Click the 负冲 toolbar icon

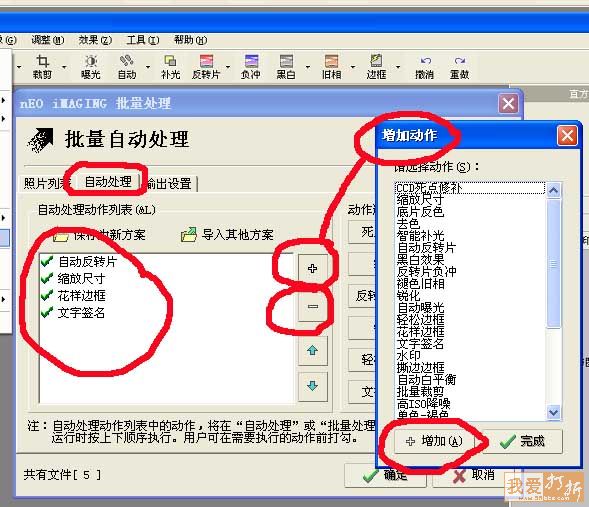(x=251, y=66)
